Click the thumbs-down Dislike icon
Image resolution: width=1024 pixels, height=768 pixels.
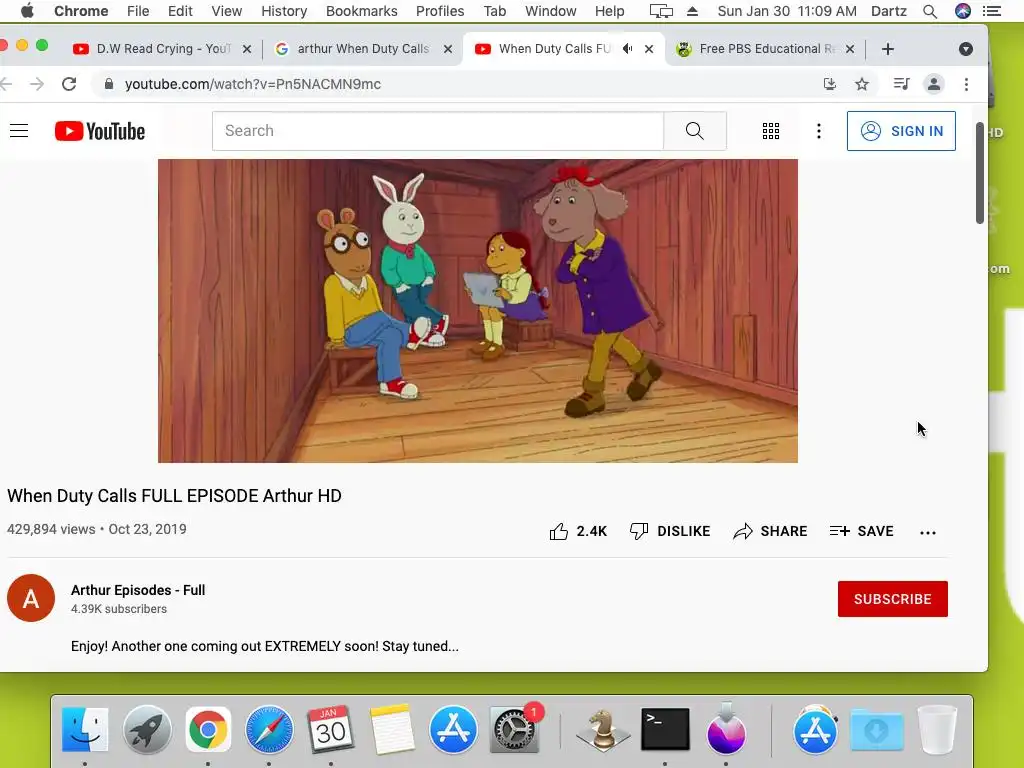click(639, 531)
